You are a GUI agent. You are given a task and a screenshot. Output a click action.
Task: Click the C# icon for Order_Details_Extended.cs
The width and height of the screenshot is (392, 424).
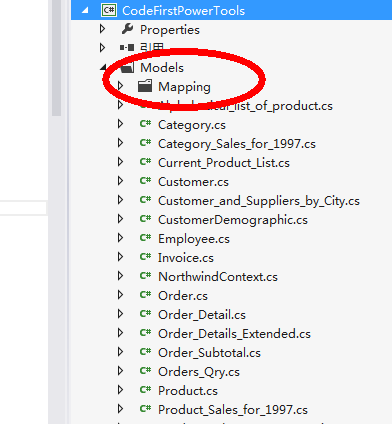145,333
